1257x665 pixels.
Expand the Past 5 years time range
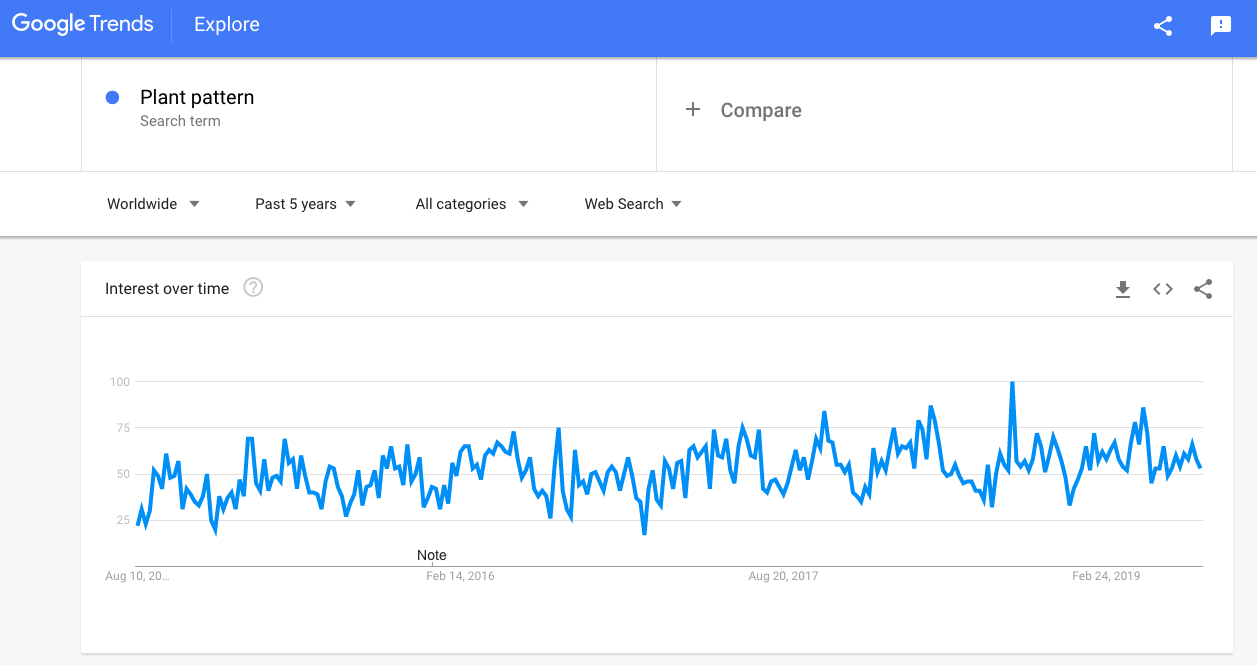click(306, 204)
